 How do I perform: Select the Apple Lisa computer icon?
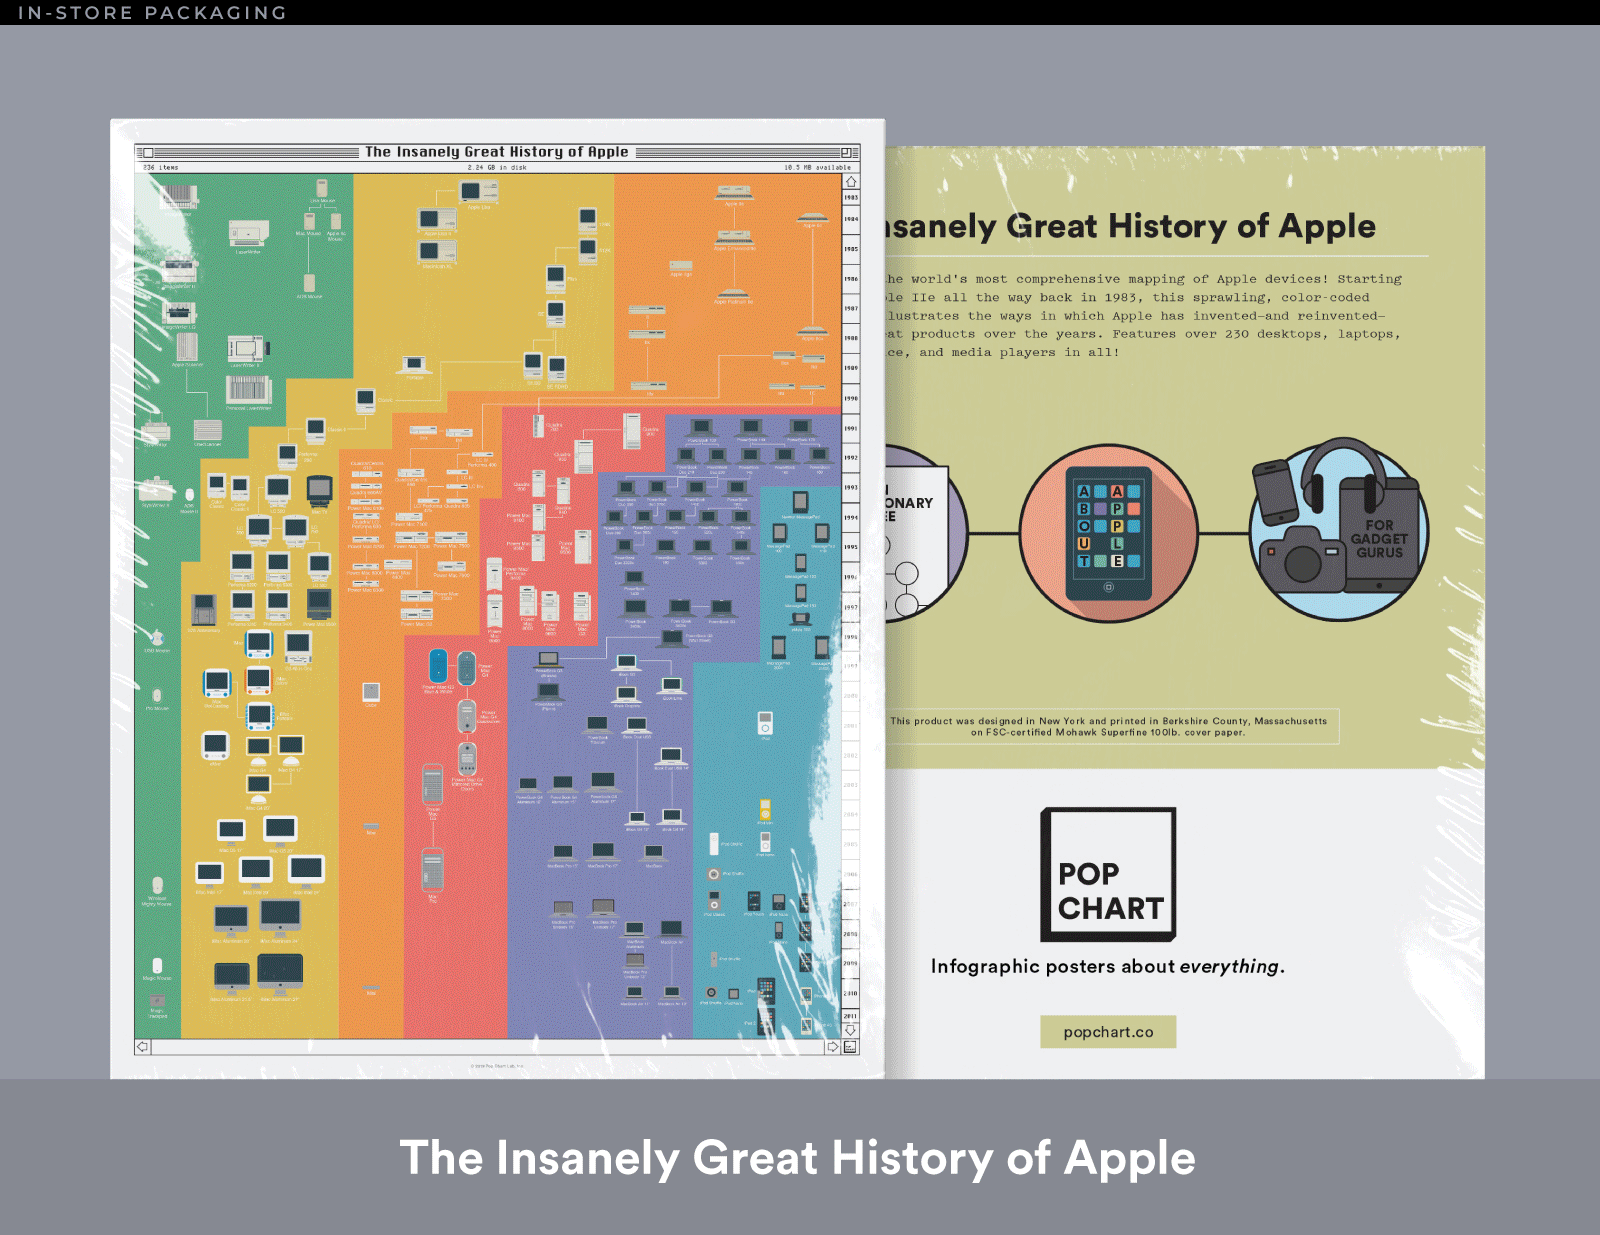(x=476, y=192)
